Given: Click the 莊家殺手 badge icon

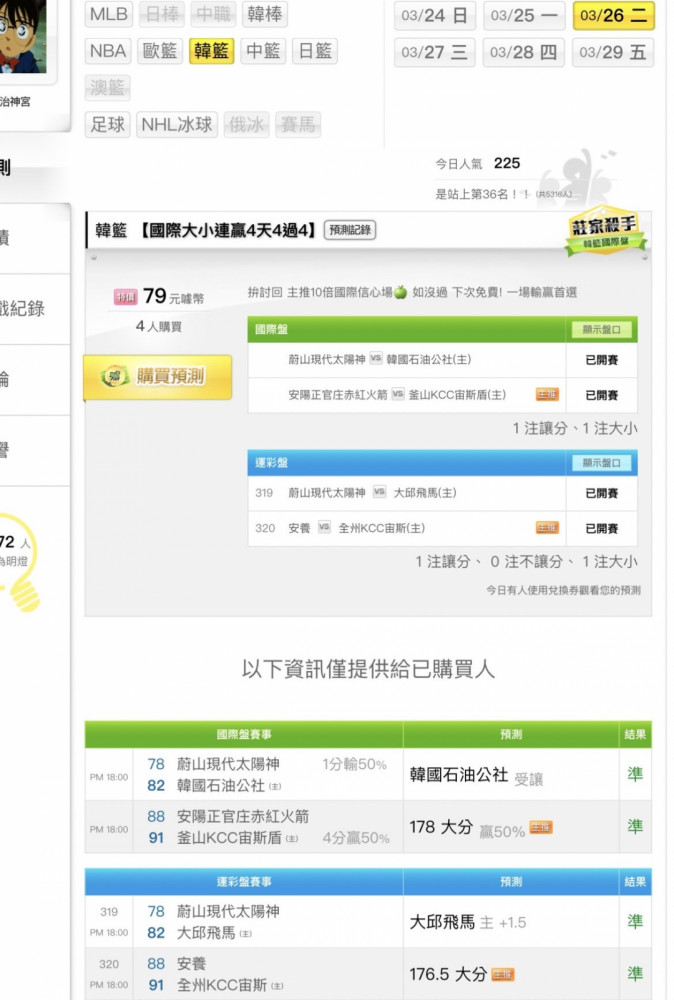Looking at the screenshot, I should coord(604,231).
